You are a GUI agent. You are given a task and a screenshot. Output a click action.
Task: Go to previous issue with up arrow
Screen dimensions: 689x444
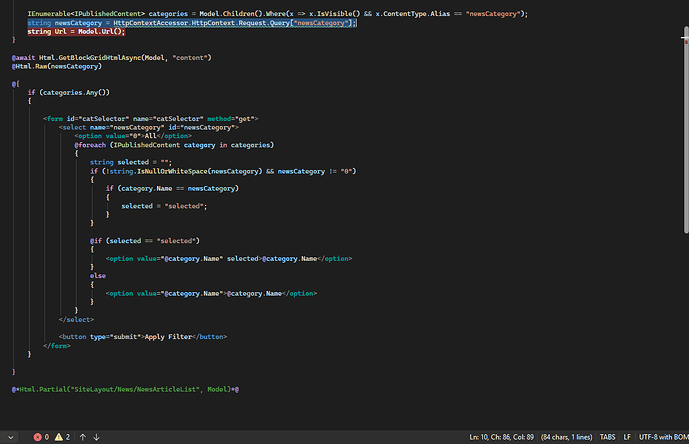click(83, 437)
